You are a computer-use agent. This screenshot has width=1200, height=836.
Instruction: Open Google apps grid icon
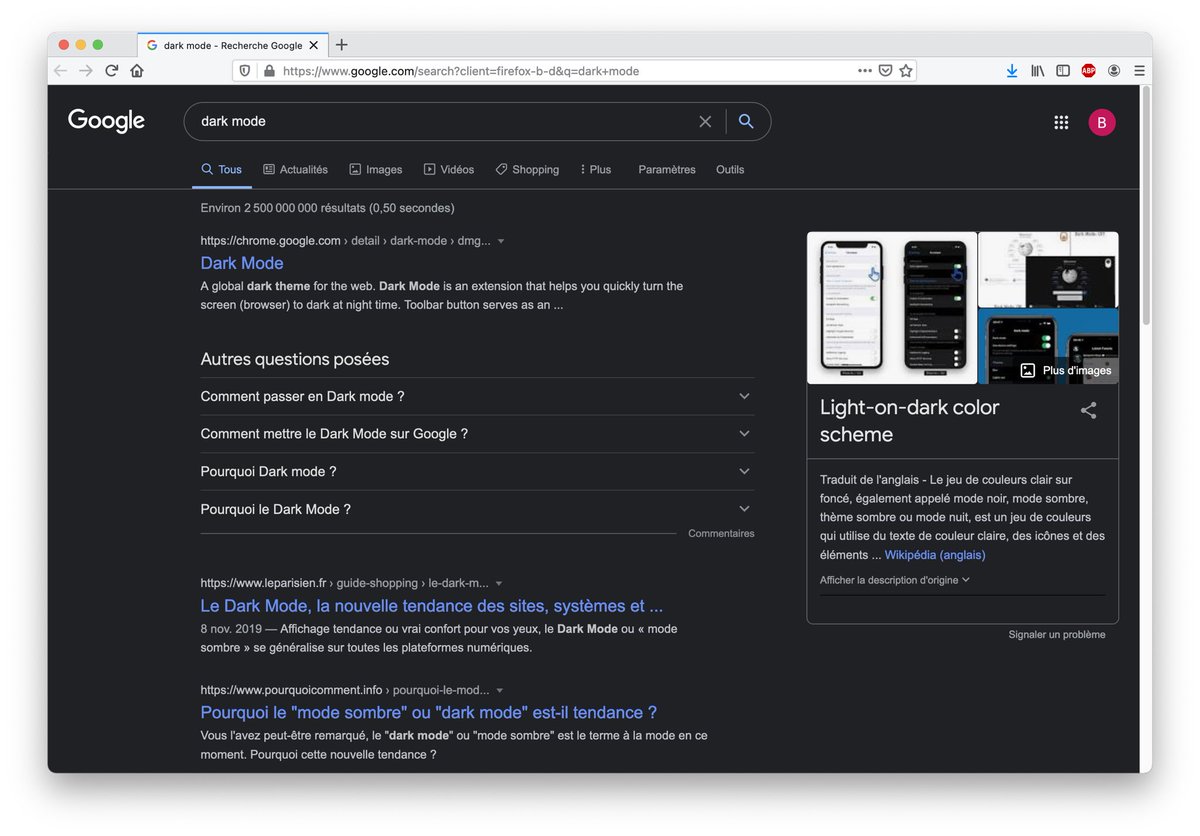coord(1061,122)
